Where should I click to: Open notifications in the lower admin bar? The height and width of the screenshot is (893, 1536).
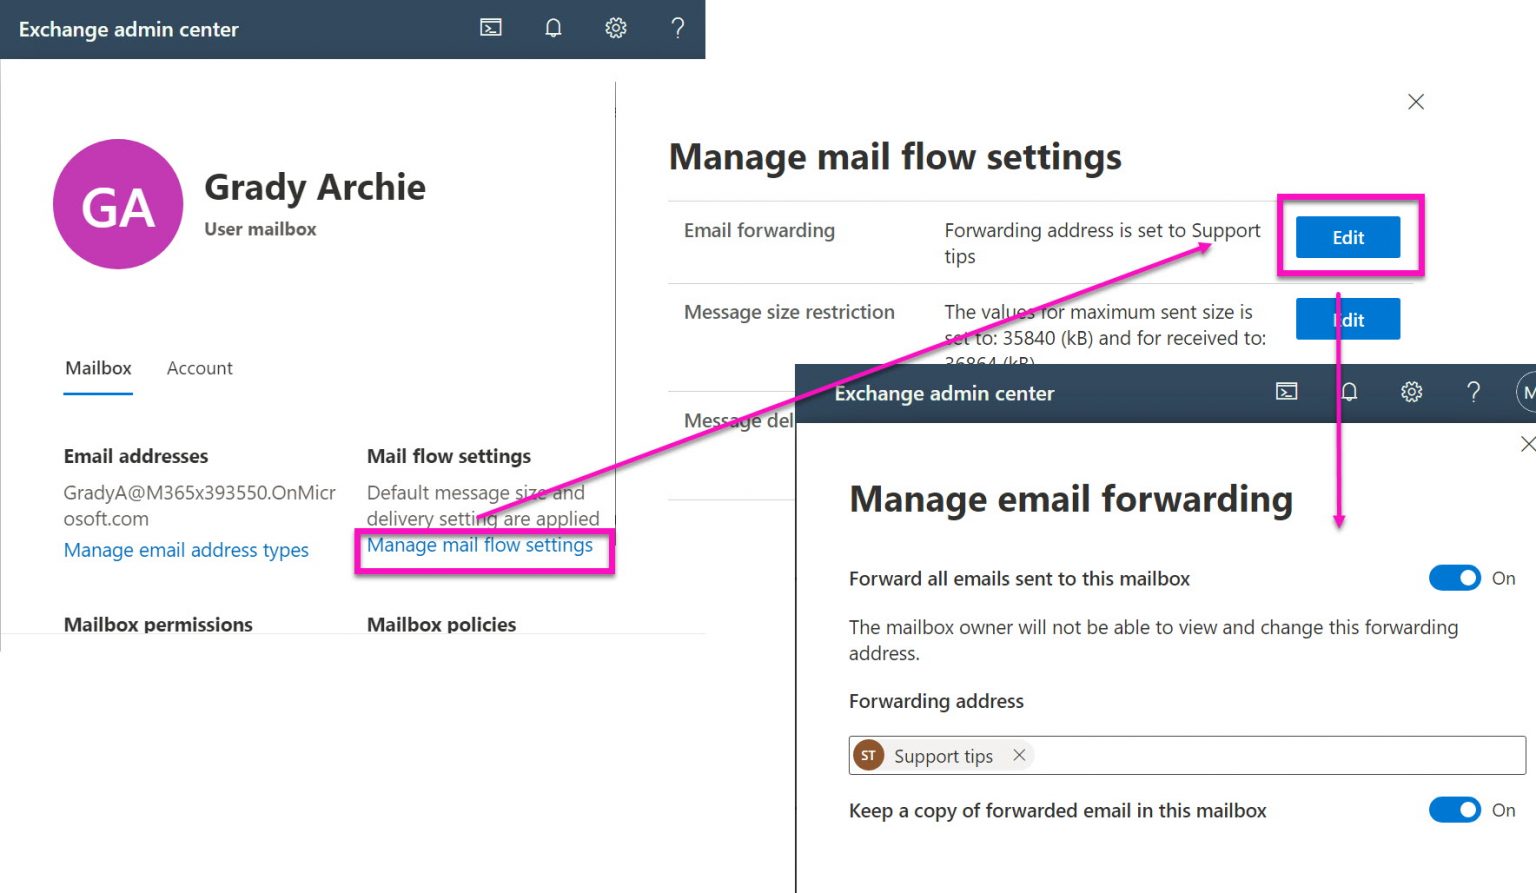[x=1348, y=392]
